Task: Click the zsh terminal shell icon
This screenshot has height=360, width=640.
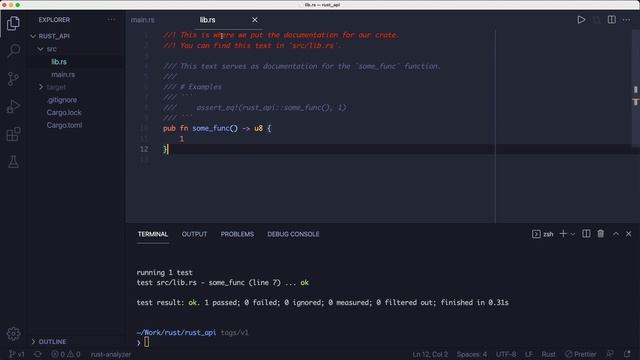Action: [x=536, y=234]
